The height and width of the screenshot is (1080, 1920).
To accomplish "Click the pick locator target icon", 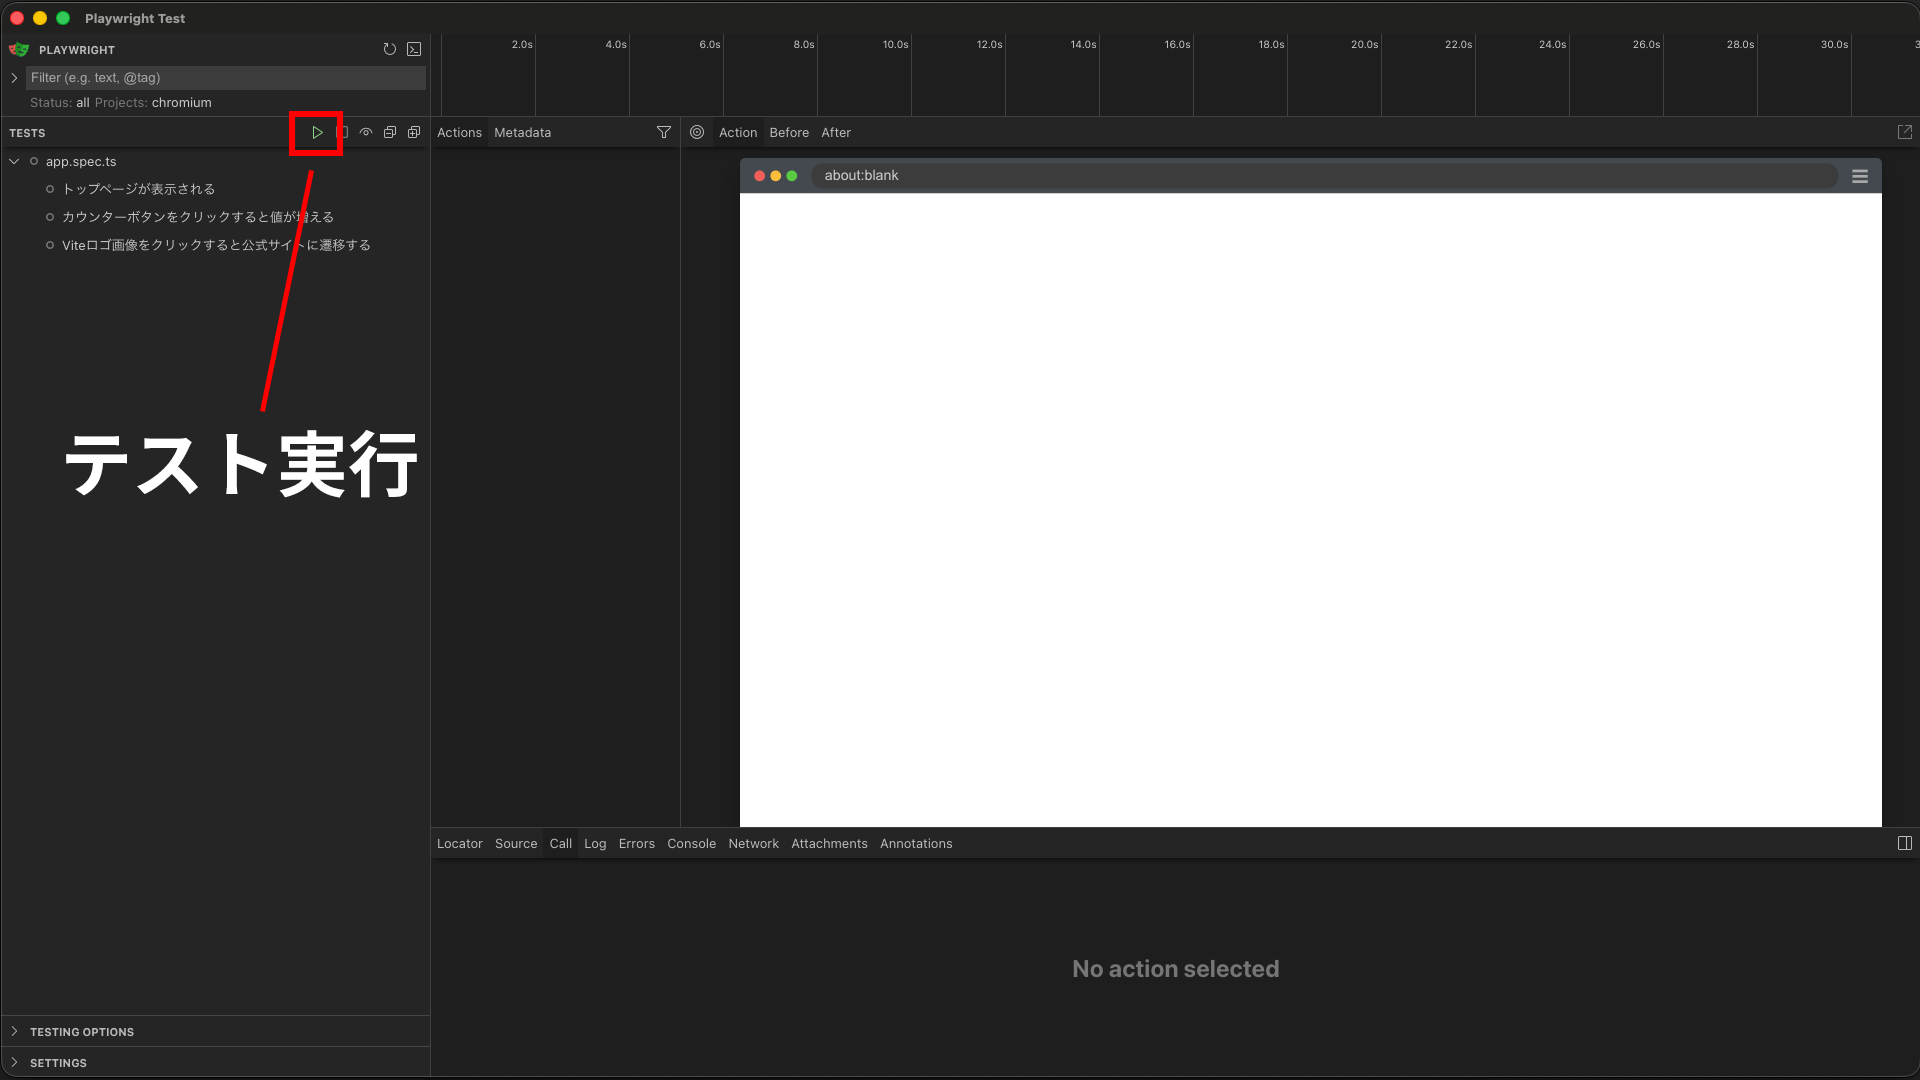I will (697, 132).
